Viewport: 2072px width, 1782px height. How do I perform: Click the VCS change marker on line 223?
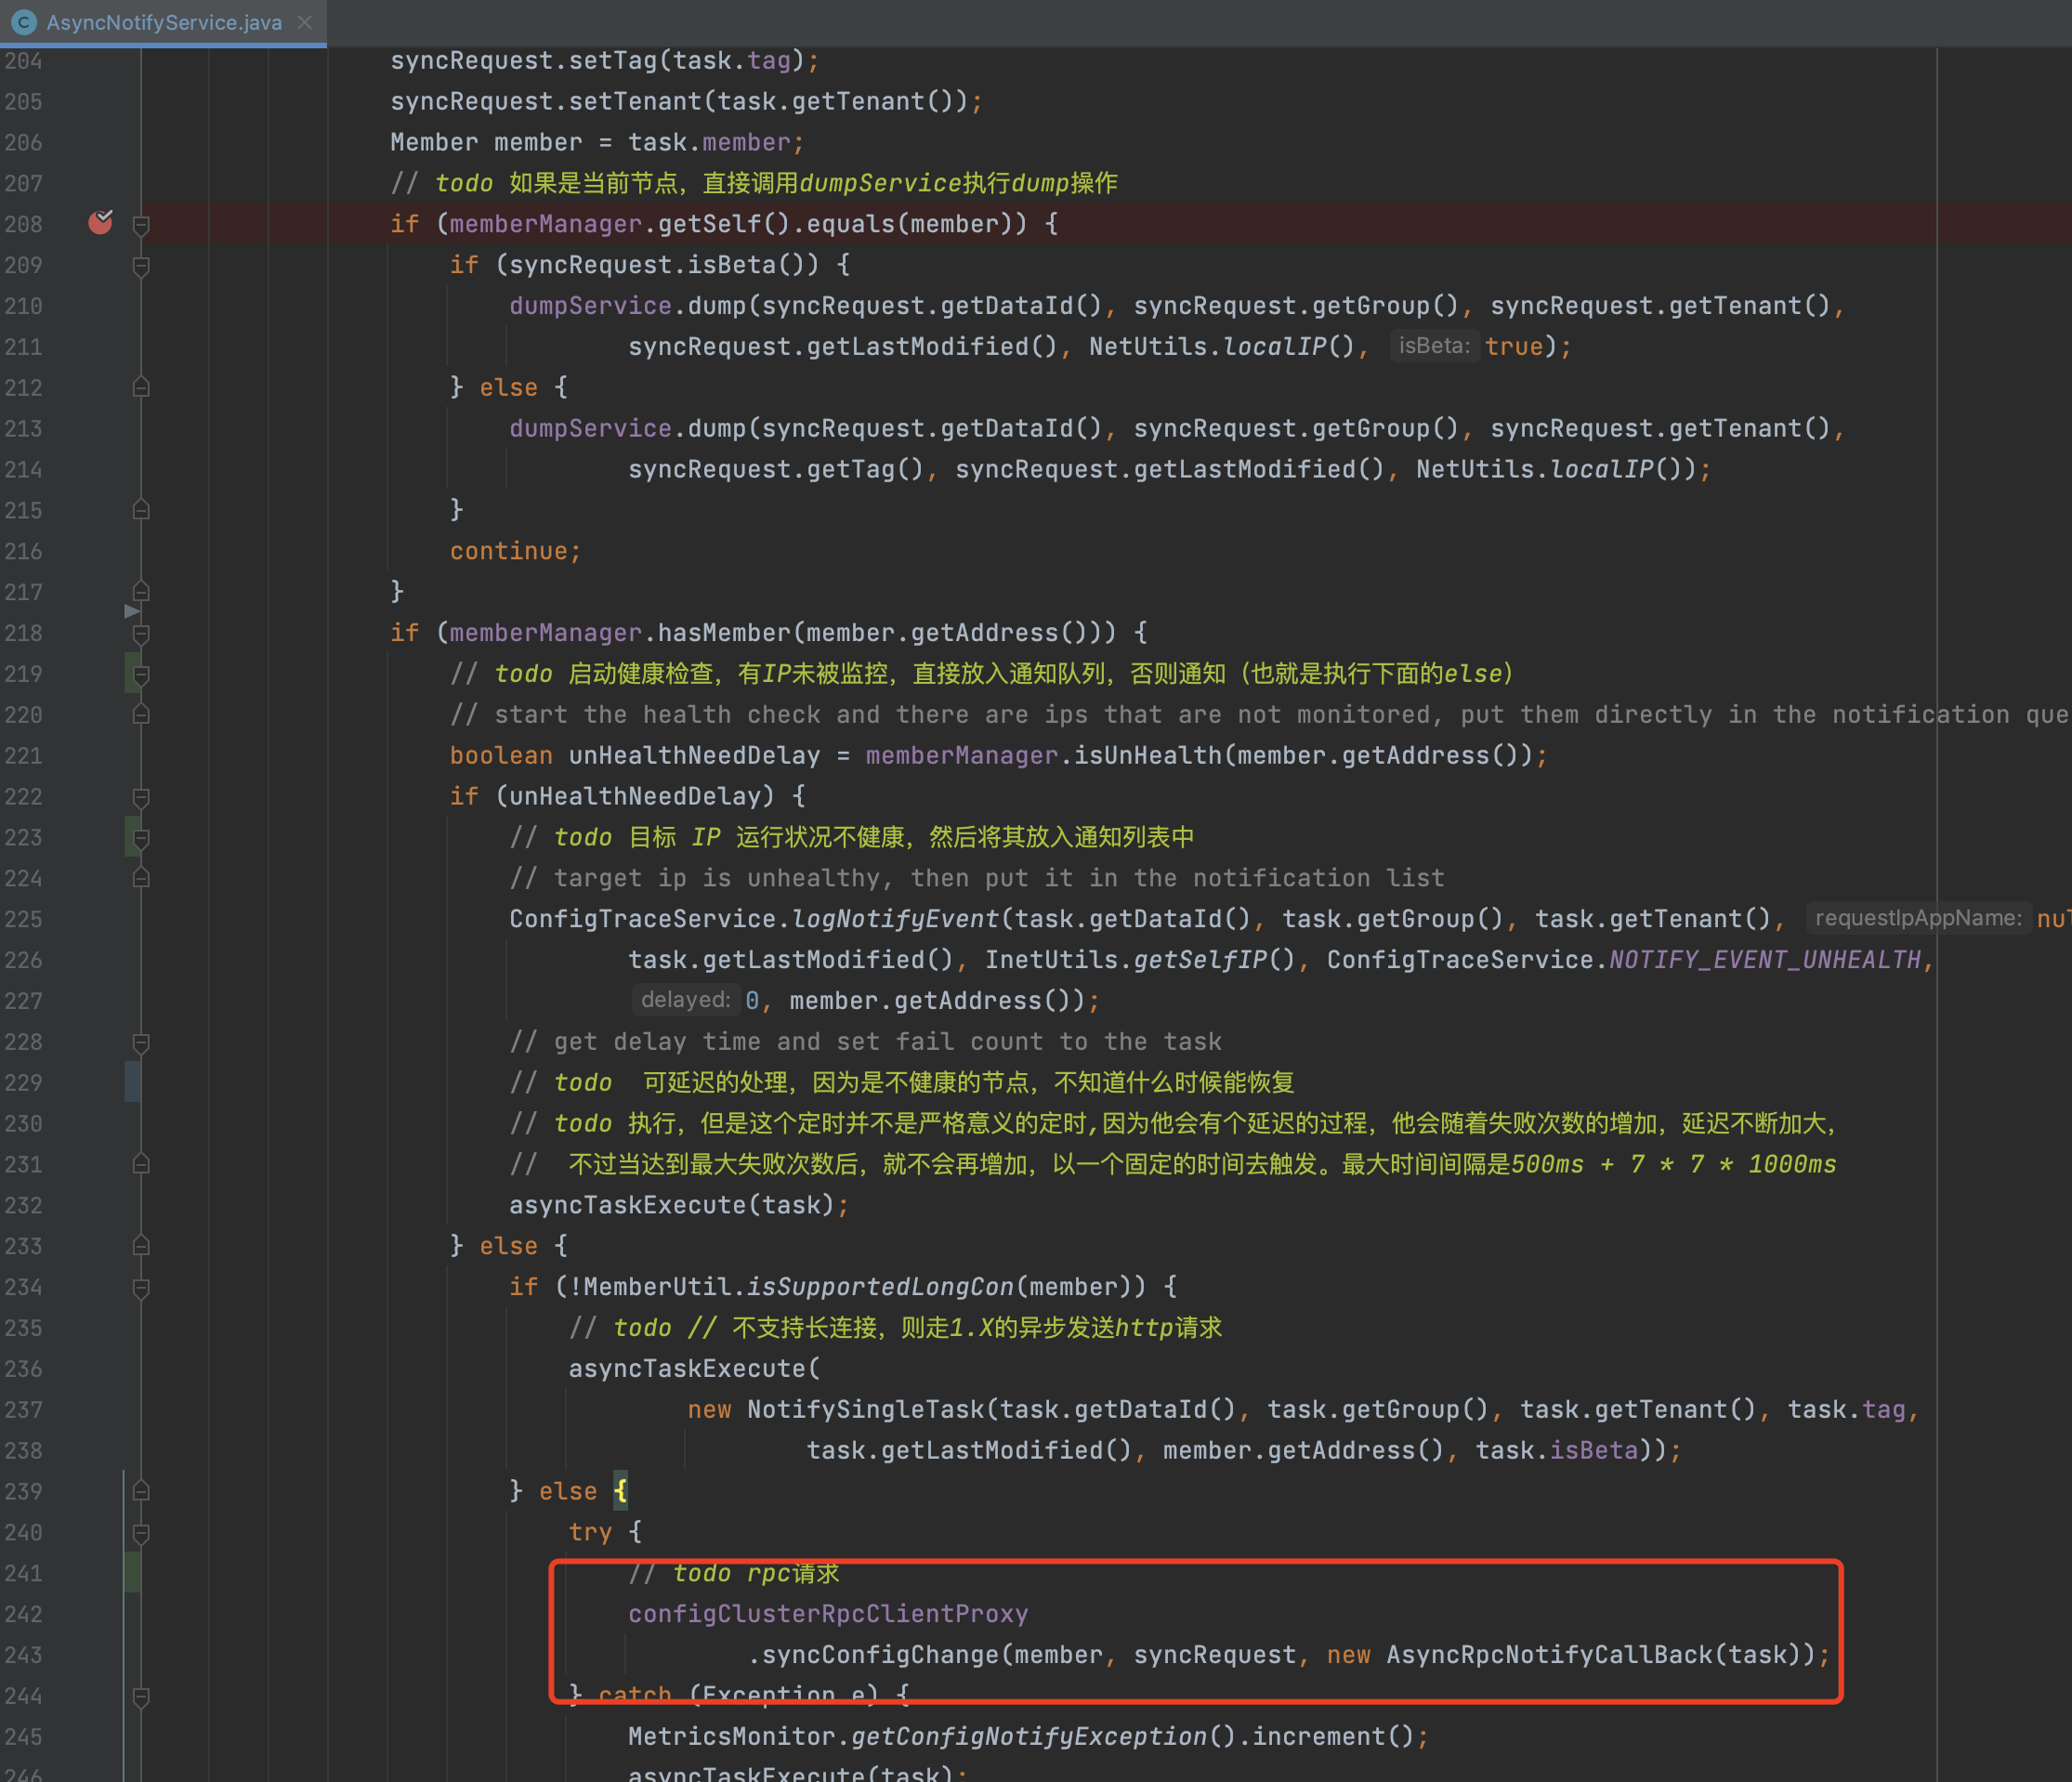click(131, 836)
